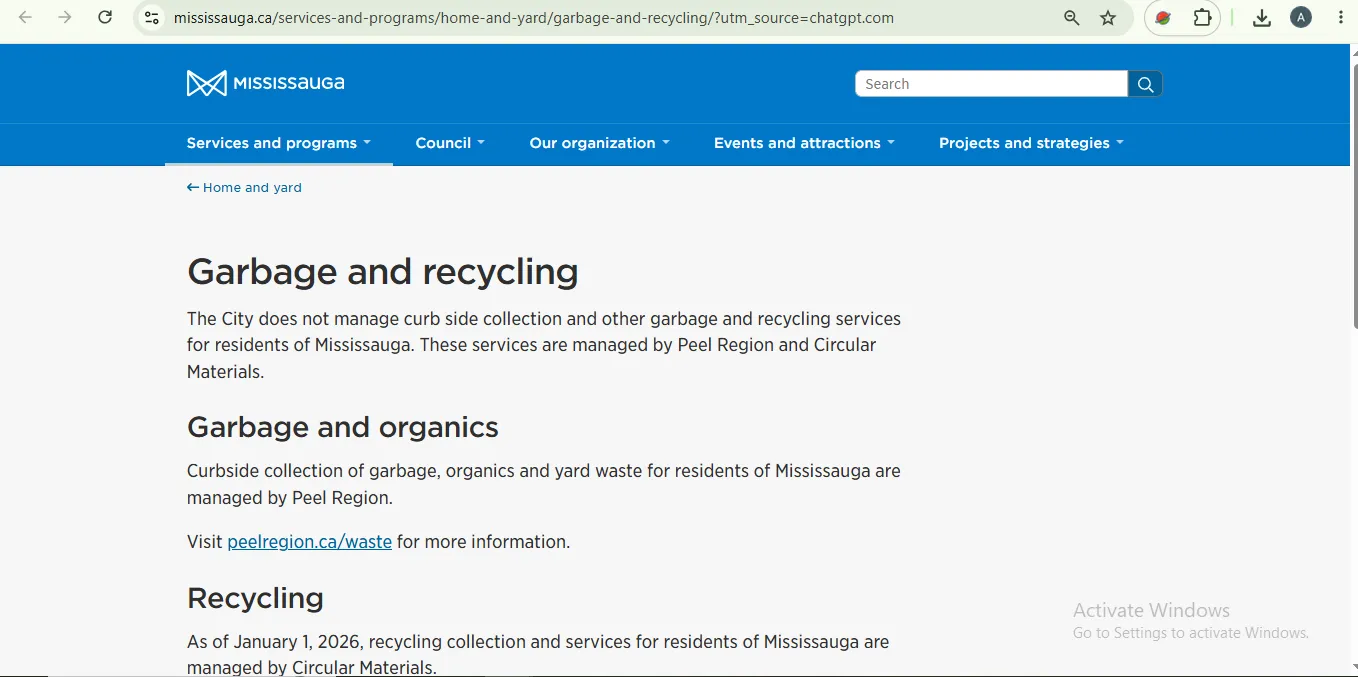Click the address bar URL

pyautogui.click(x=534, y=18)
